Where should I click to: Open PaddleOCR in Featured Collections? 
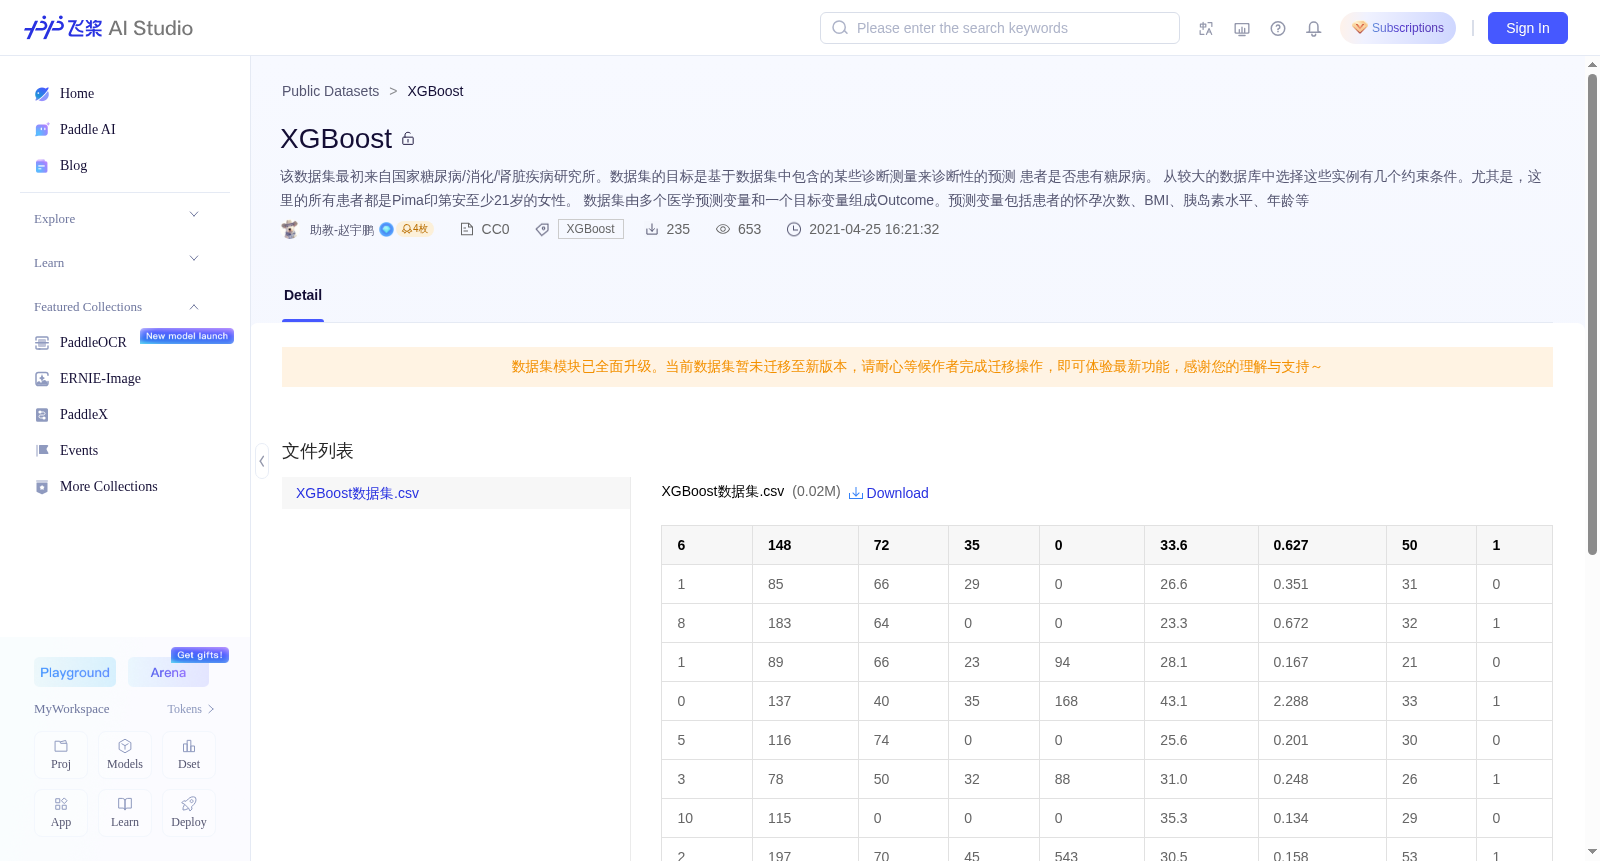93,343
